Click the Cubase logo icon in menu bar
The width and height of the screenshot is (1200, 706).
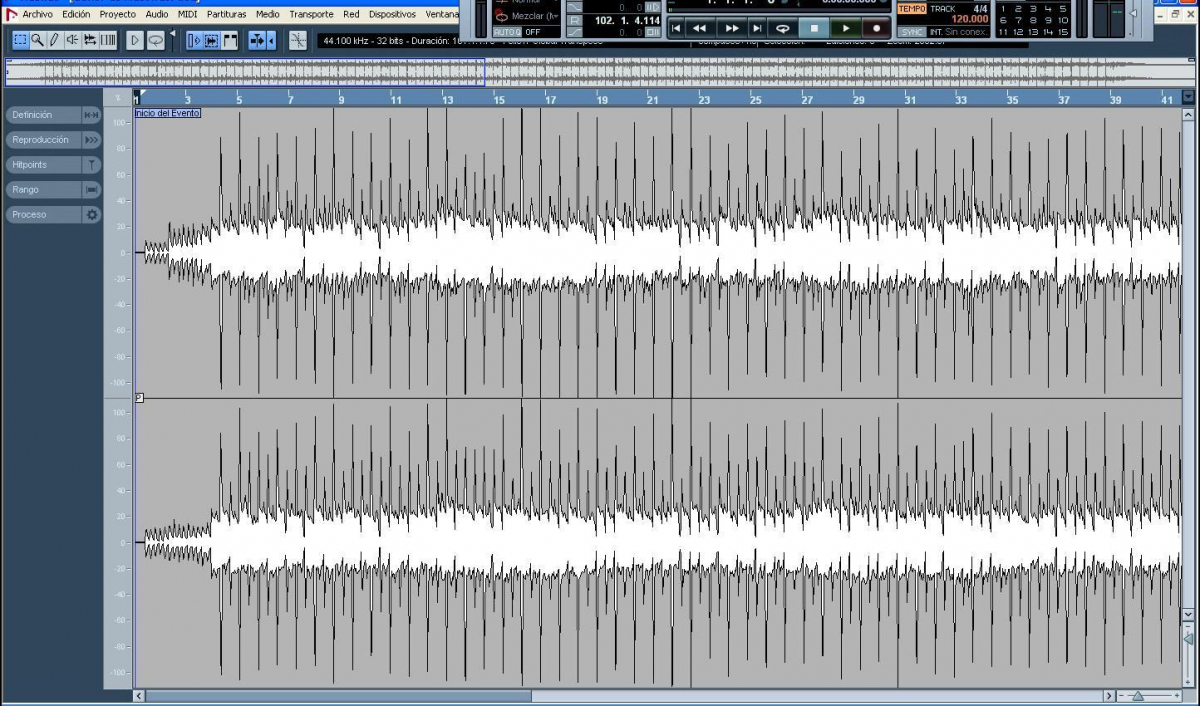coord(11,14)
